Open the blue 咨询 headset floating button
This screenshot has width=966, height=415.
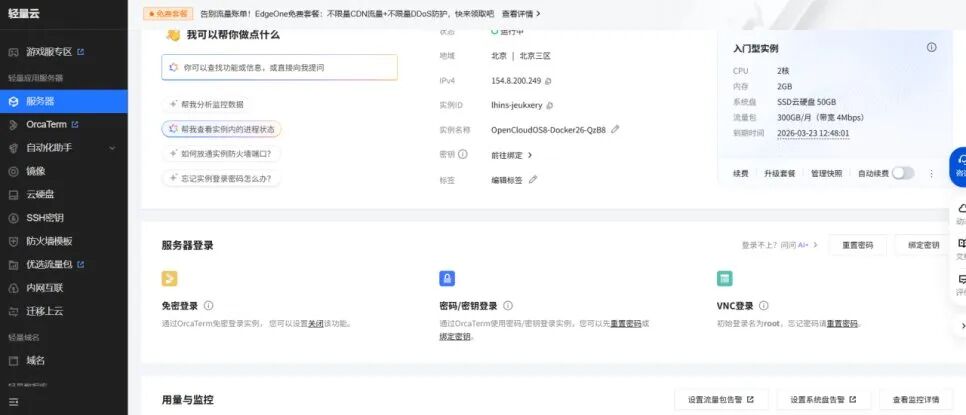tap(960, 167)
